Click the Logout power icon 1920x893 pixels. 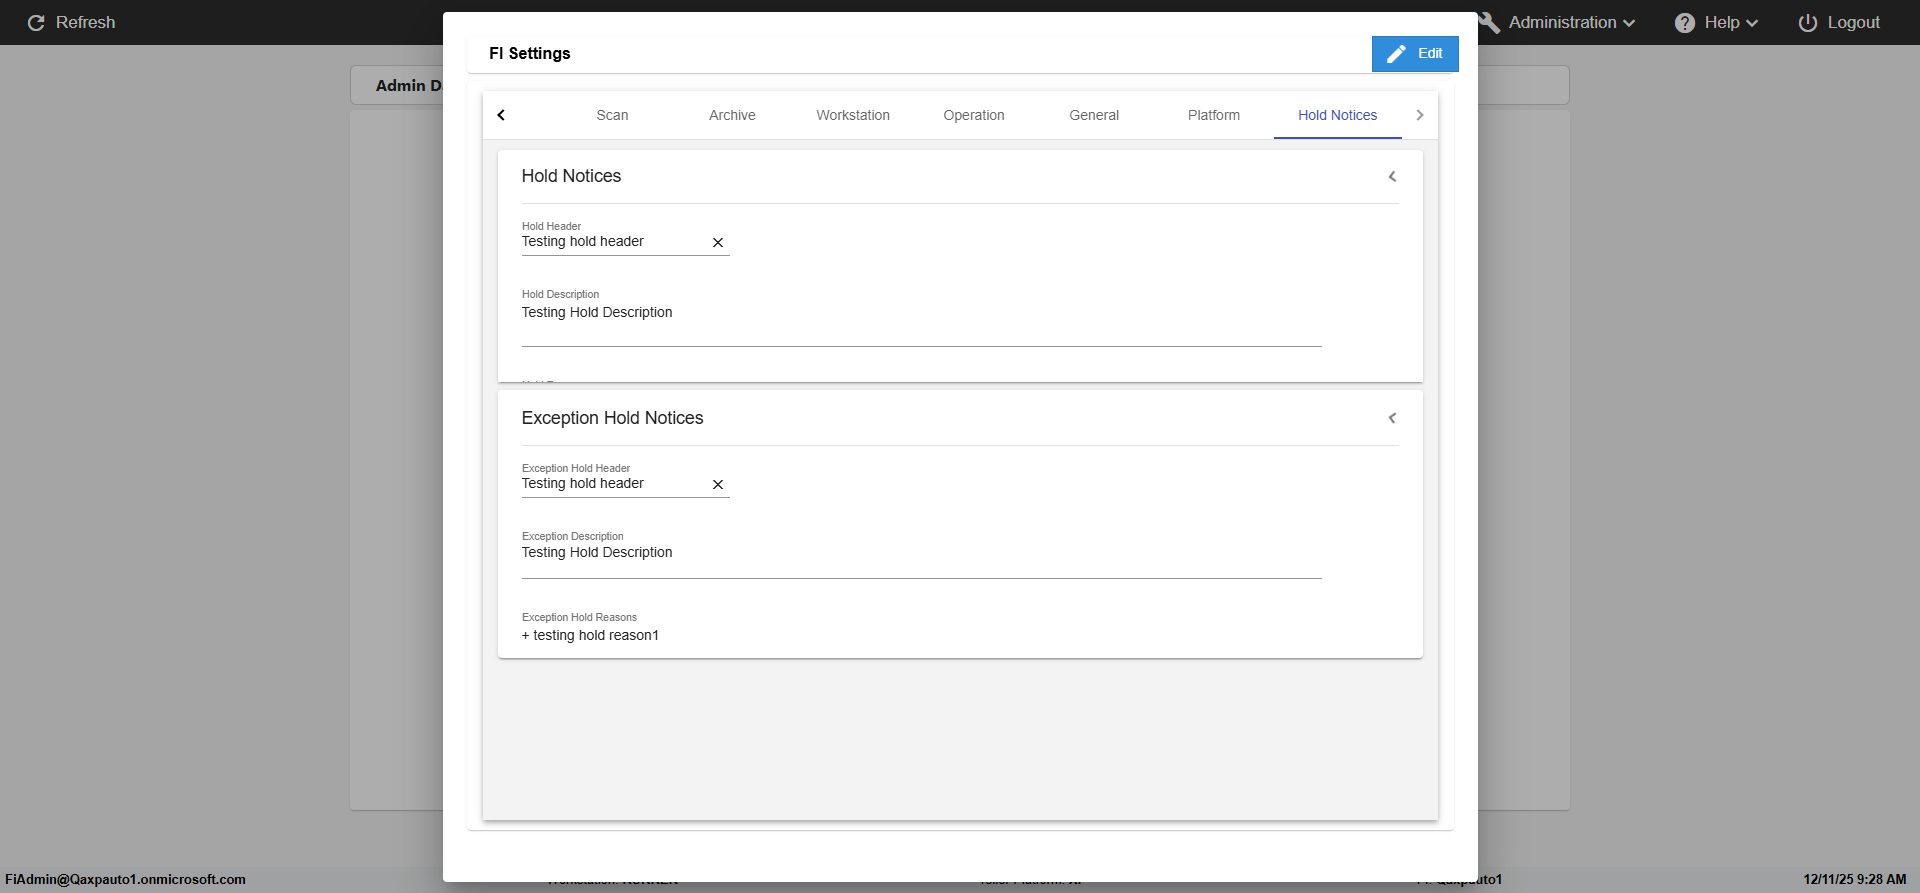pos(1807,23)
